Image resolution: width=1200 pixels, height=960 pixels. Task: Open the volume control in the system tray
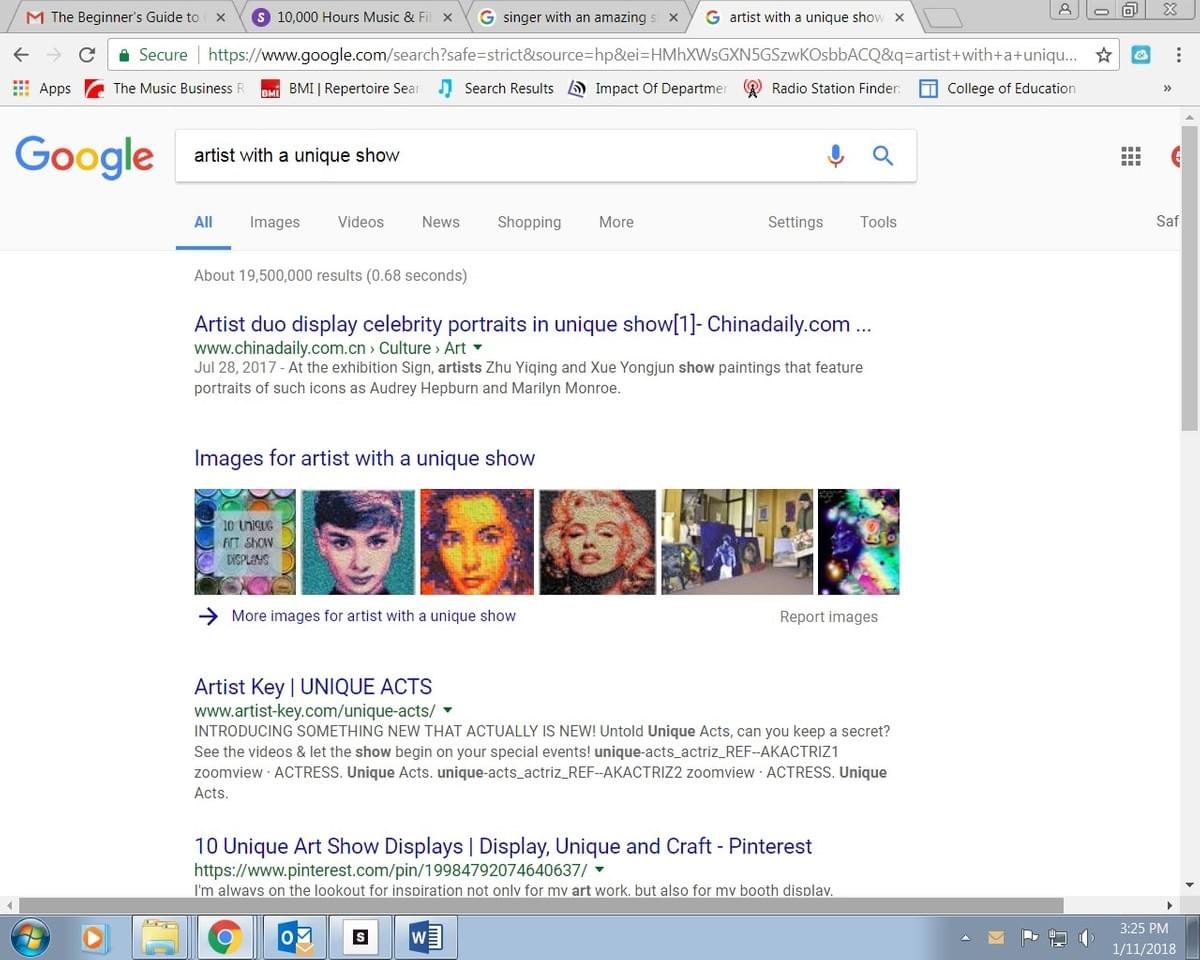pyautogui.click(x=1085, y=938)
